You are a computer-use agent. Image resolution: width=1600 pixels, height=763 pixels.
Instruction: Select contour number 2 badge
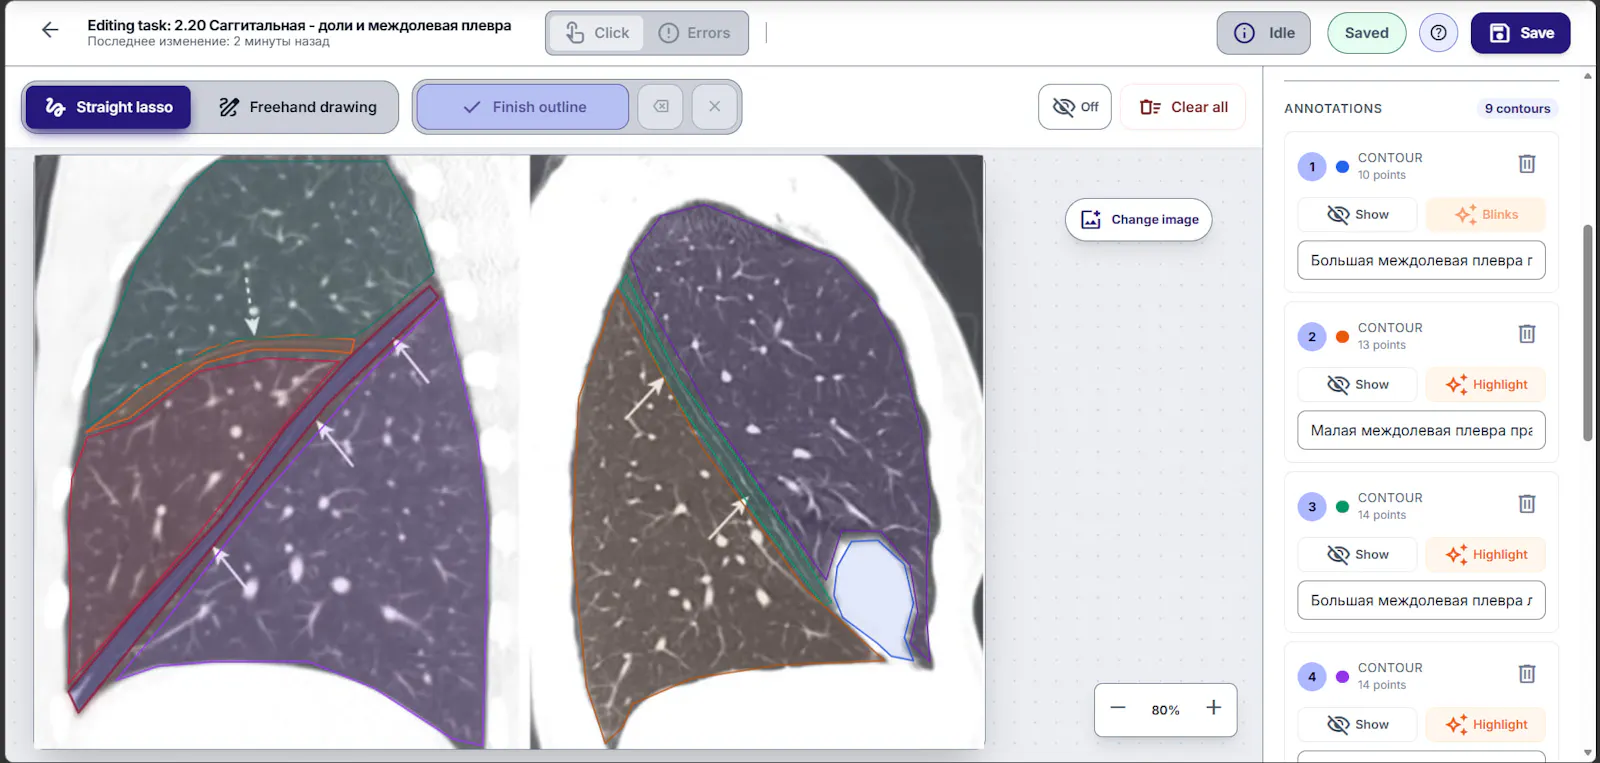1312,337
